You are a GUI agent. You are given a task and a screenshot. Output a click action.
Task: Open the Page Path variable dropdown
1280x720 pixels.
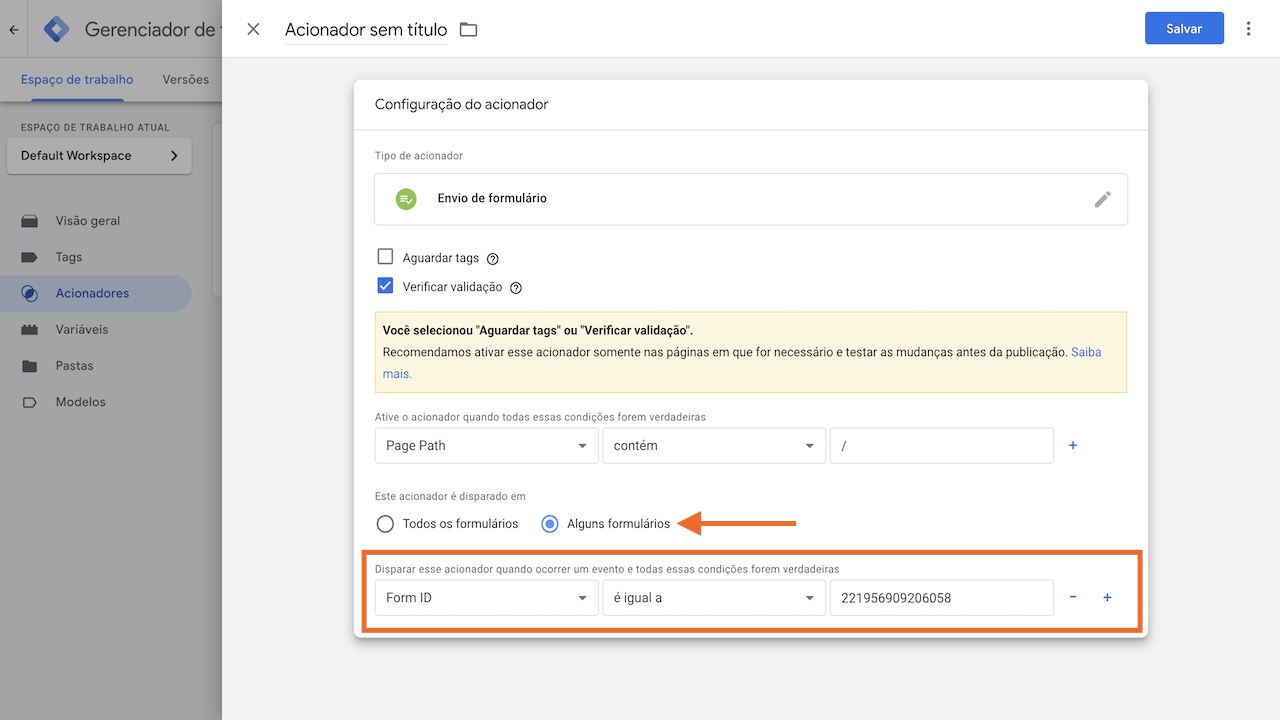point(486,445)
